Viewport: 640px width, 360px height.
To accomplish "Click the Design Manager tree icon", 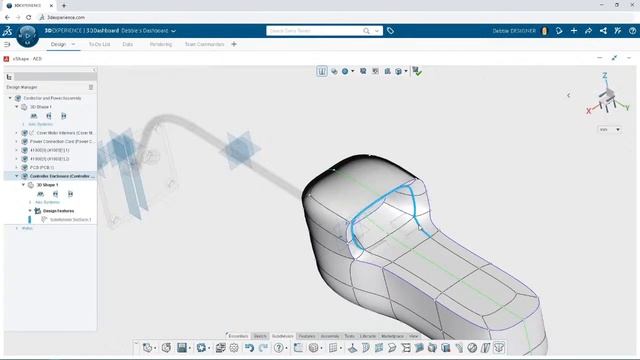I will click(x=9, y=77).
